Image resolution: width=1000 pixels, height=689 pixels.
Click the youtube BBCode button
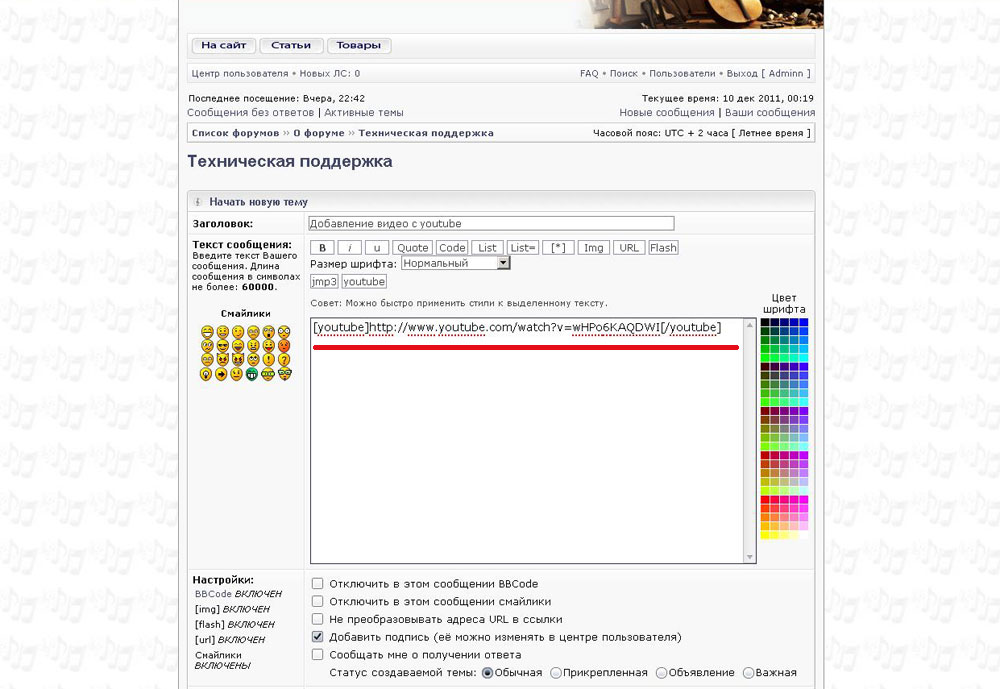(364, 282)
